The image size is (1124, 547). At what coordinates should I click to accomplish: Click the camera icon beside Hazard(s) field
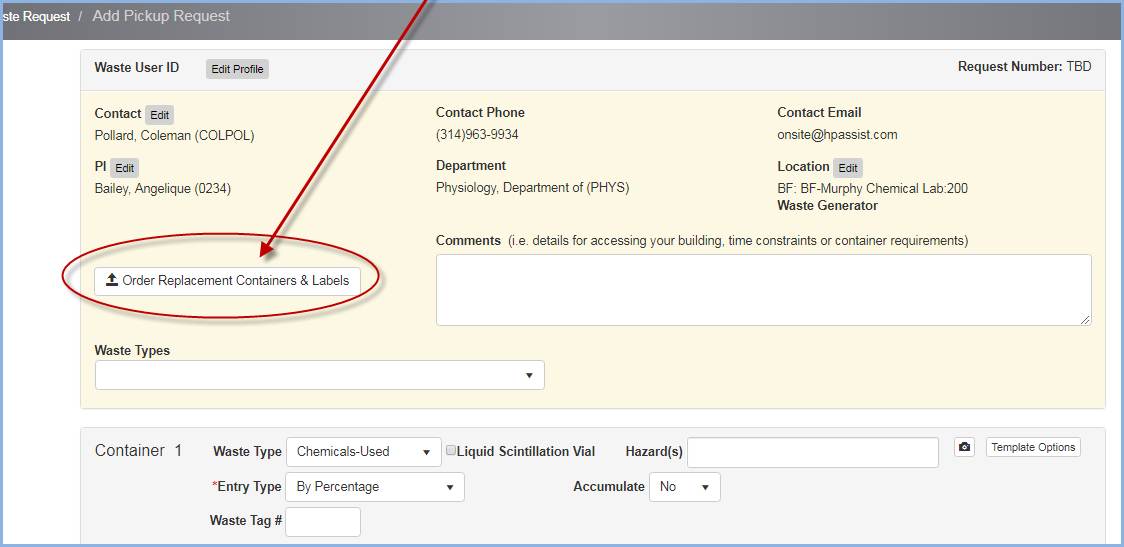(x=964, y=447)
